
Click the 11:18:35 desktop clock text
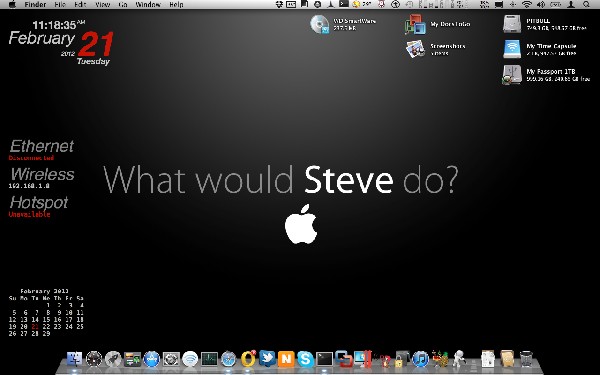pyautogui.click(x=55, y=25)
